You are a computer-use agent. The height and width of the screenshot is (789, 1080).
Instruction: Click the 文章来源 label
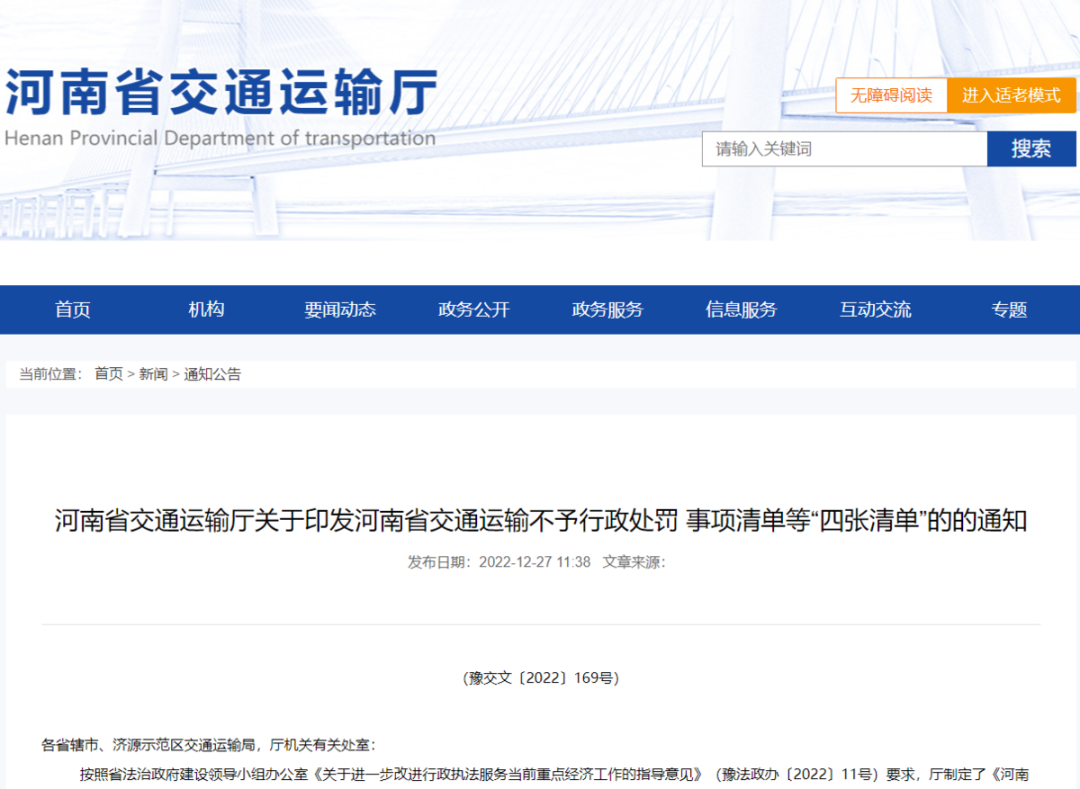click(x=634, y=562)
